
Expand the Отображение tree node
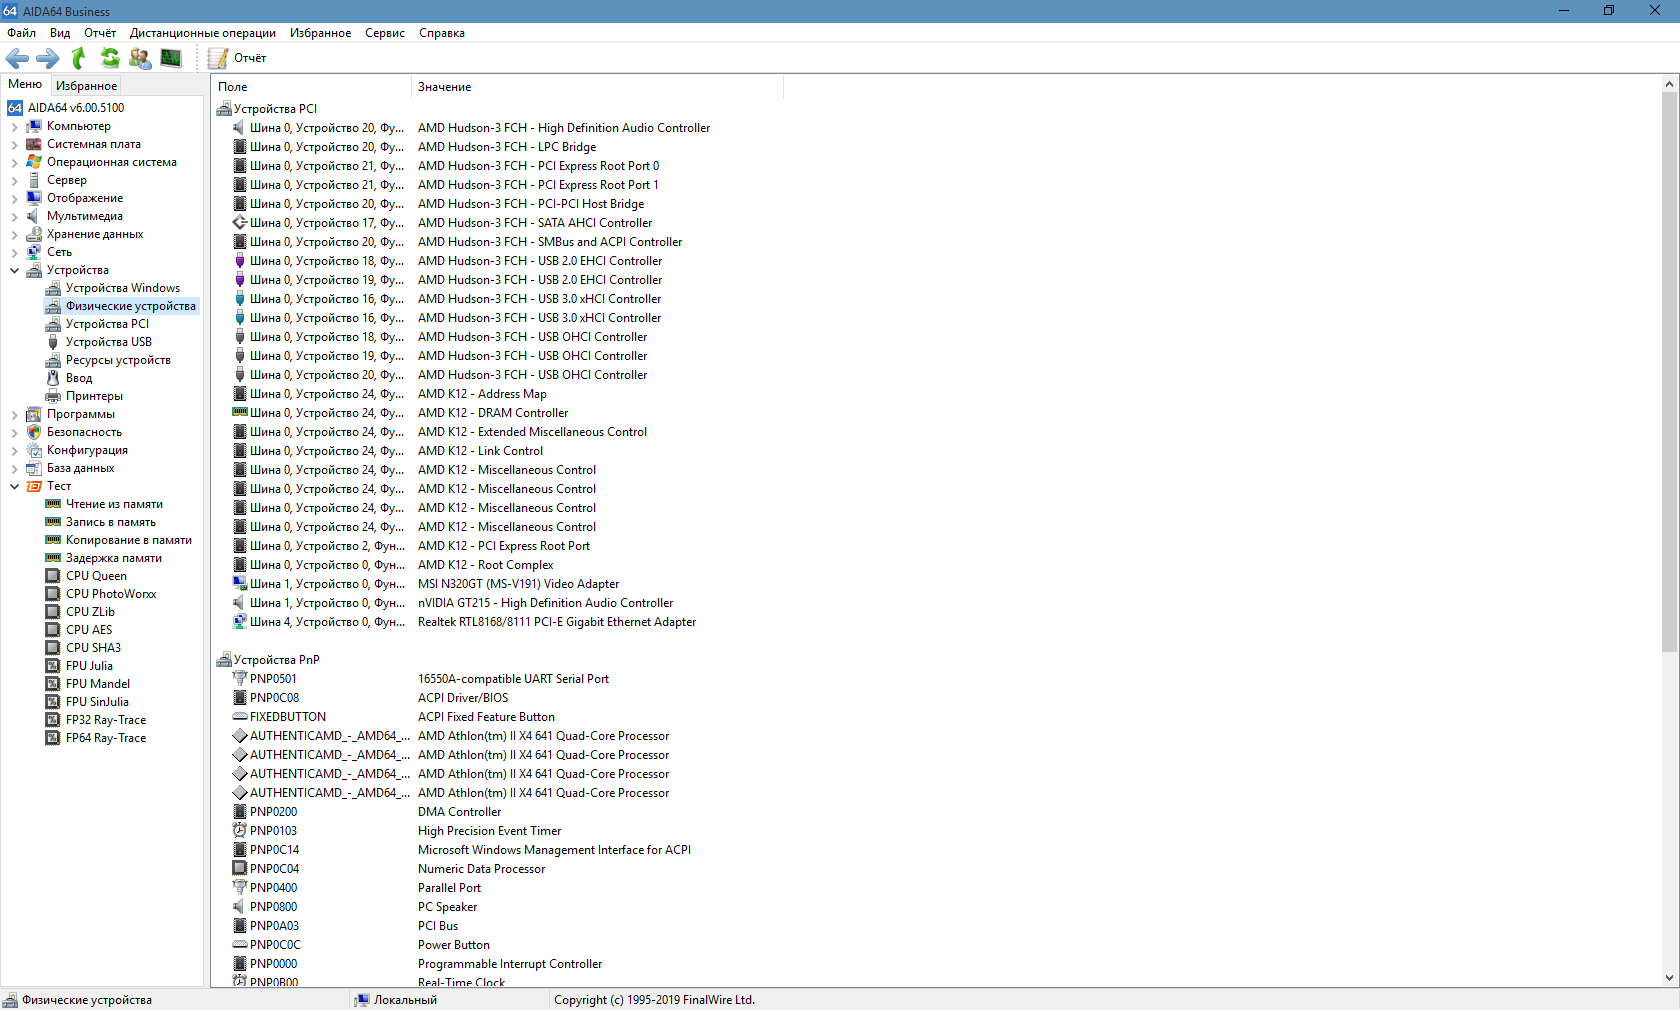click(x=14, y=199)
